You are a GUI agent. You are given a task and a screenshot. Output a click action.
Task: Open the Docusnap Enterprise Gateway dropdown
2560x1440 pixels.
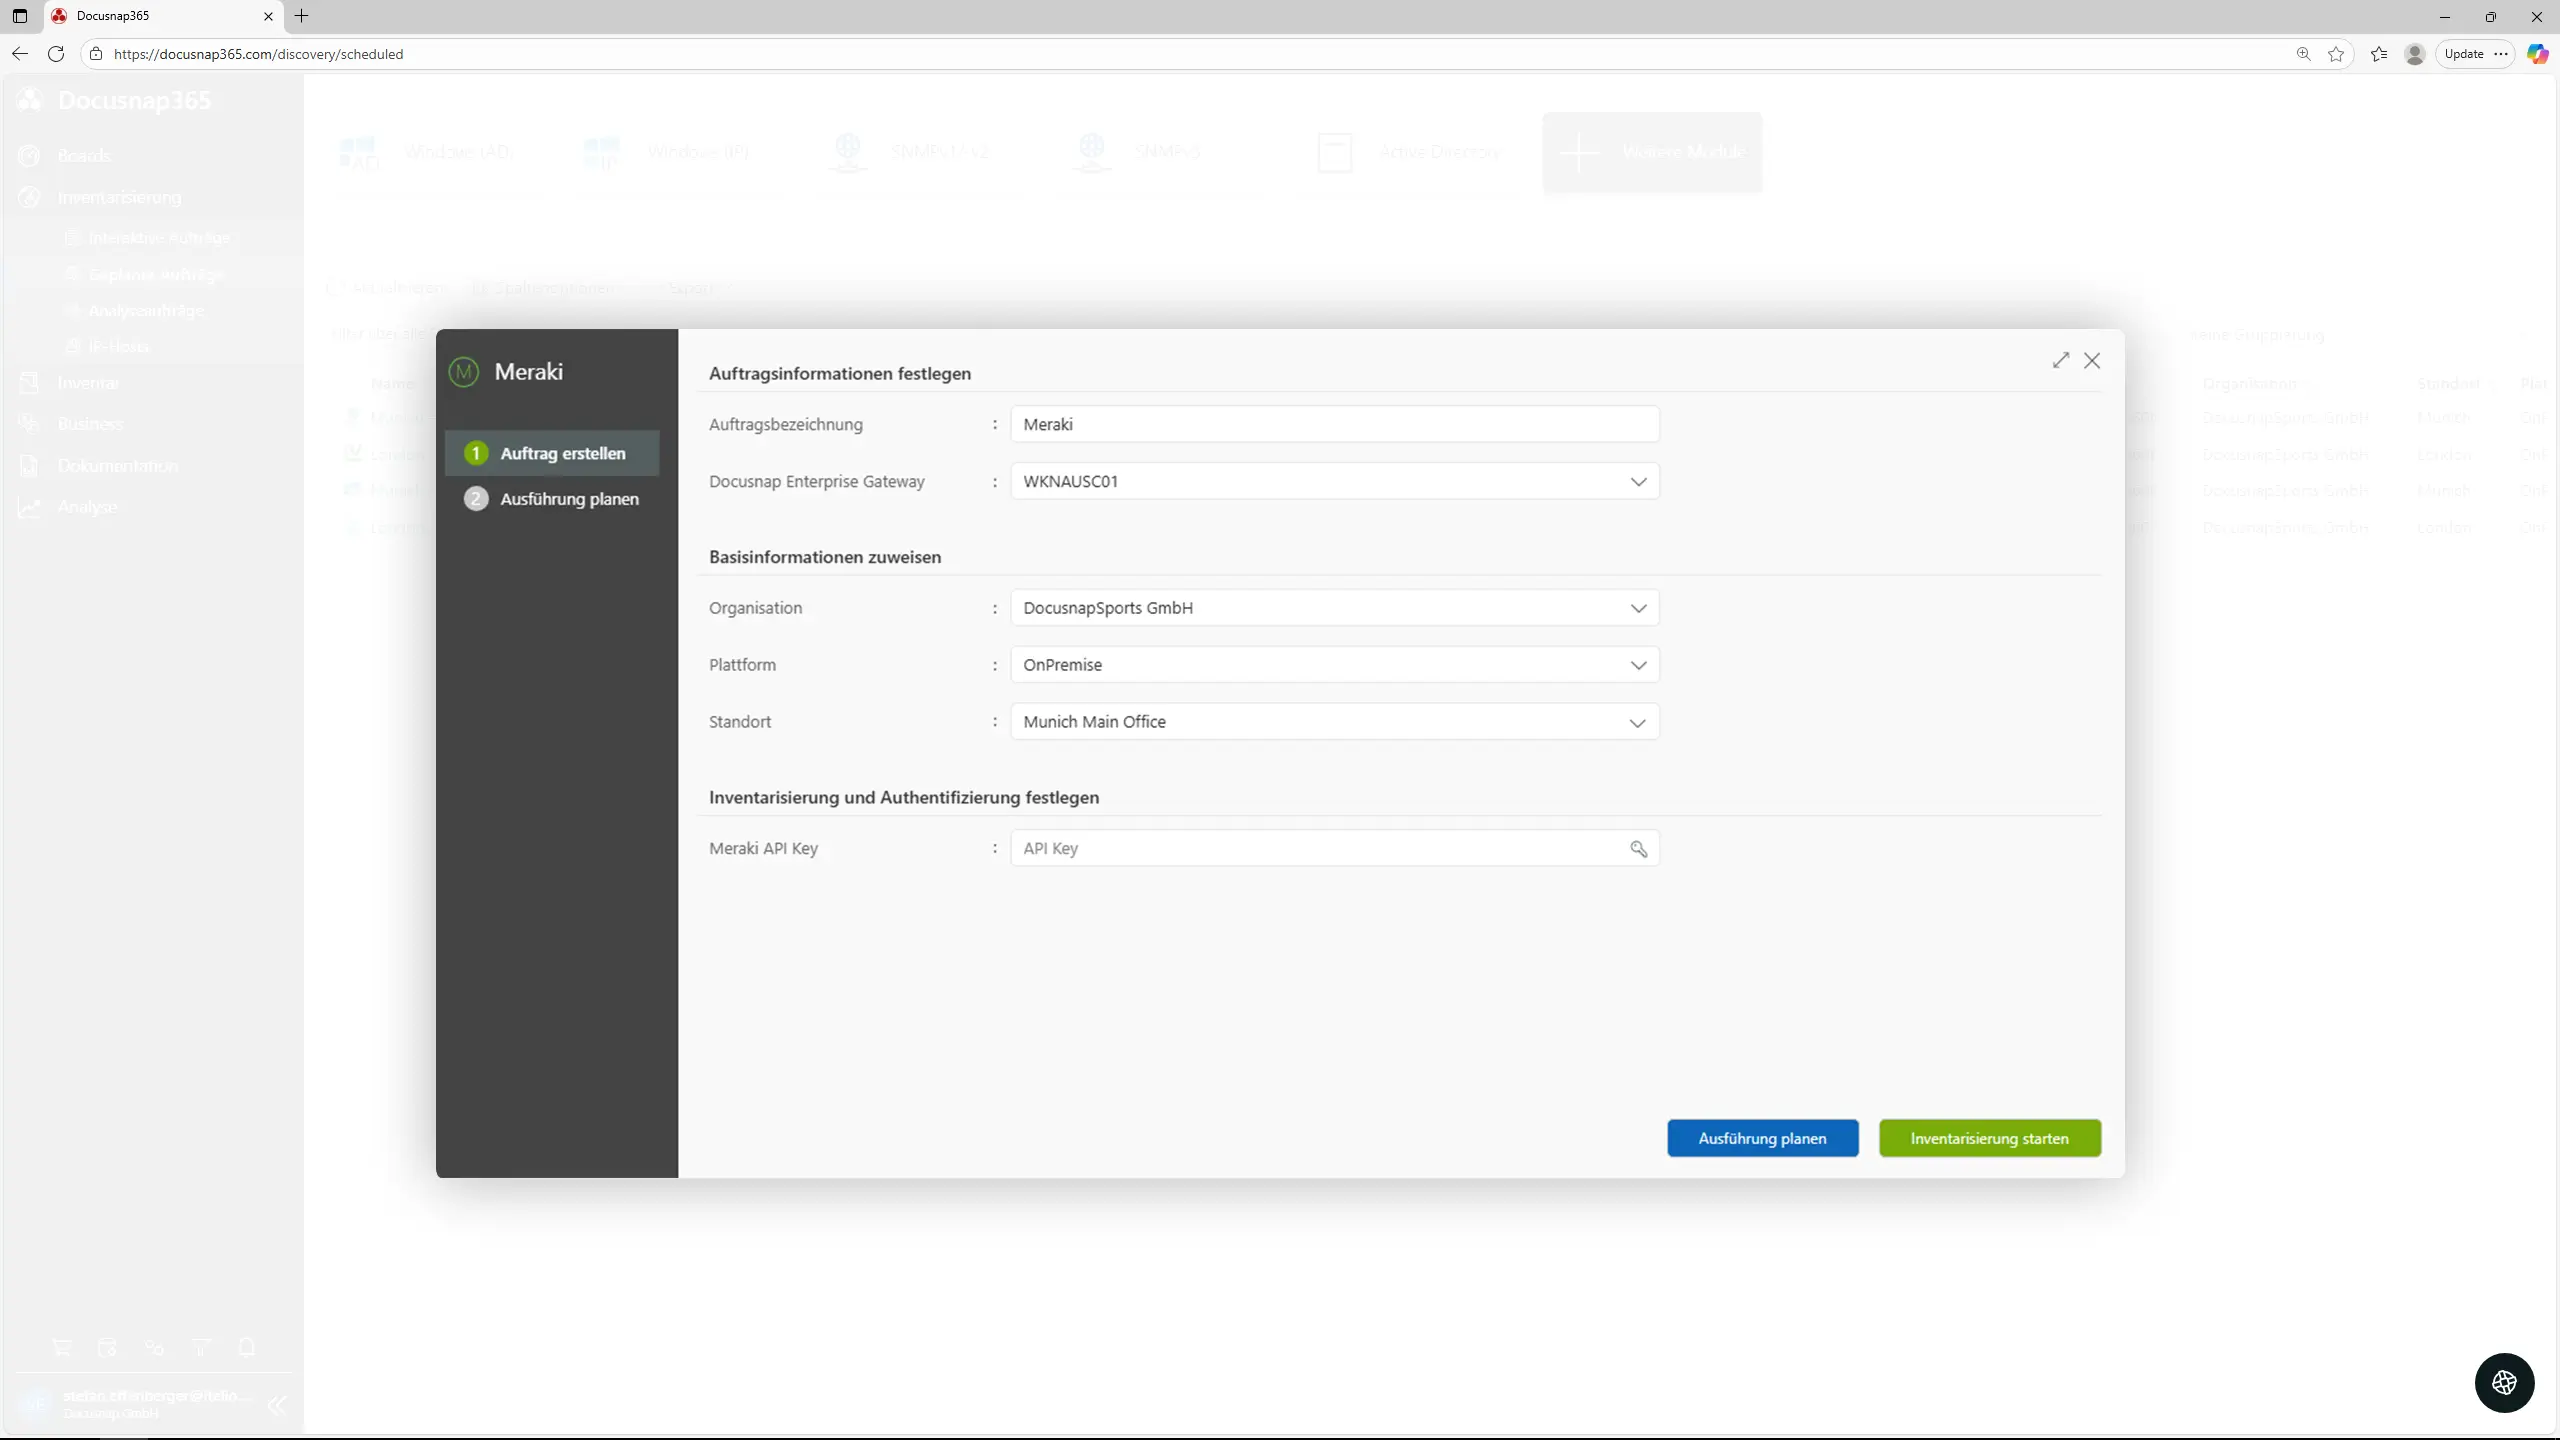click(1334, 481)
